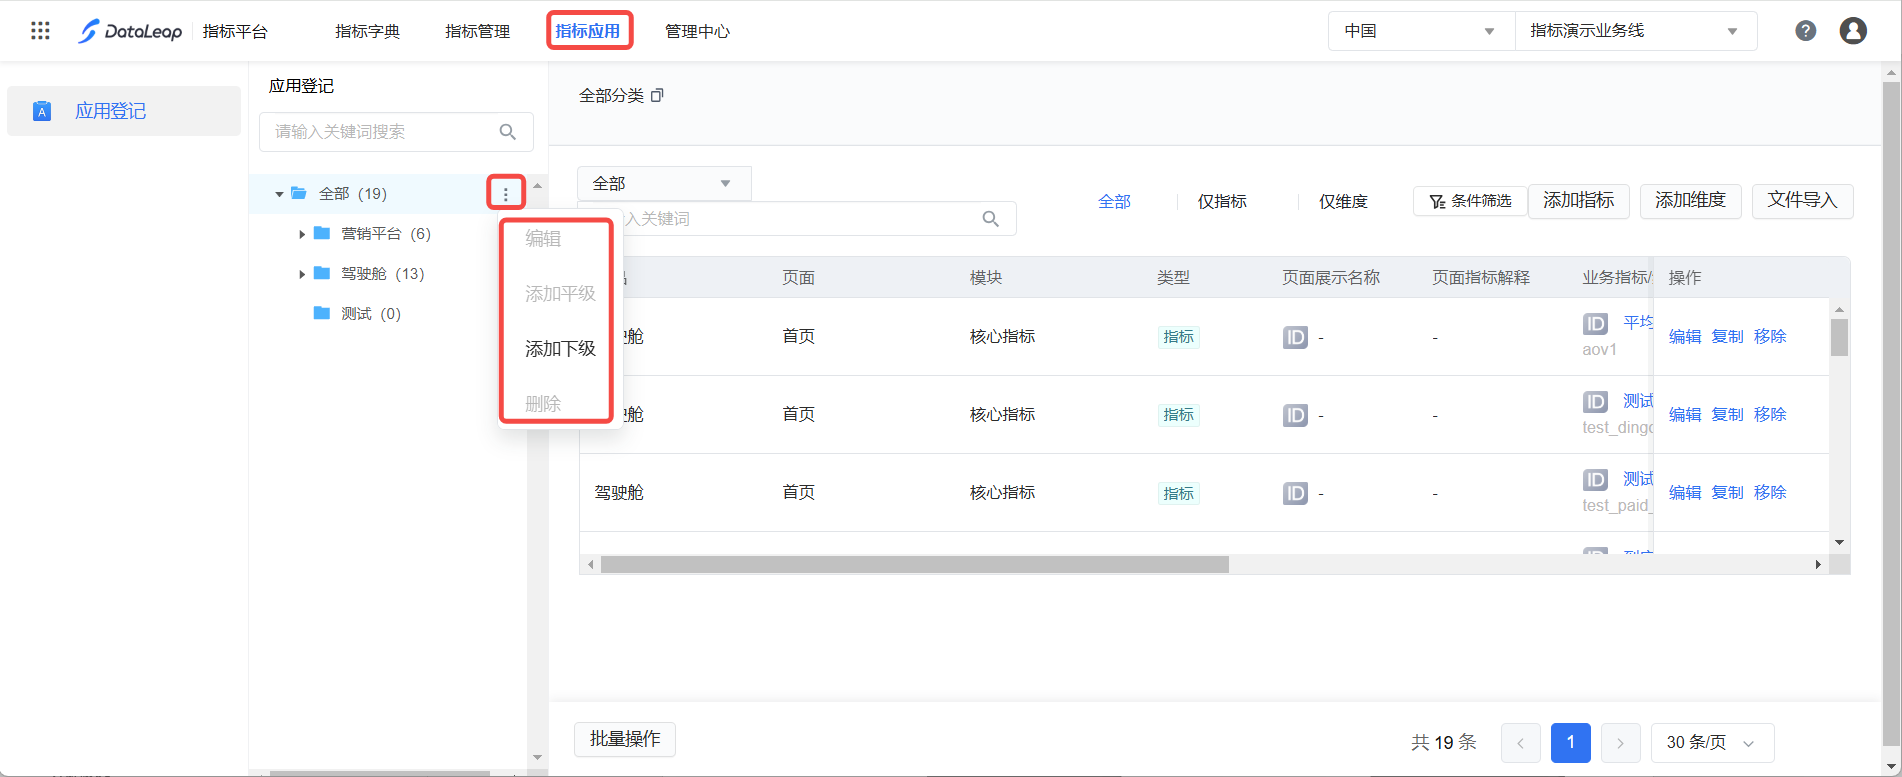The image size is (1902, 777).
Task: Click the 指标 tag in the aov1 row
Action: point(1179,337)
